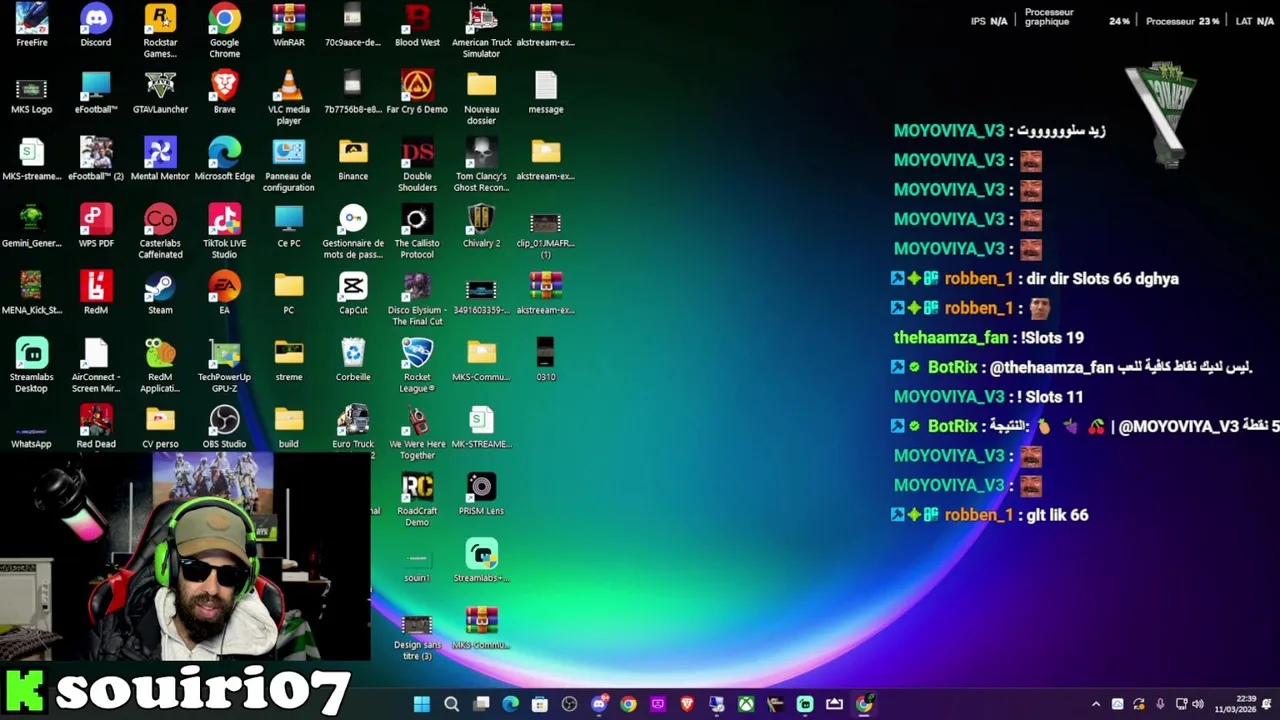Select We Were Here Together icon
Screen dimensions: 1280x720
click(x=417, y=433)
